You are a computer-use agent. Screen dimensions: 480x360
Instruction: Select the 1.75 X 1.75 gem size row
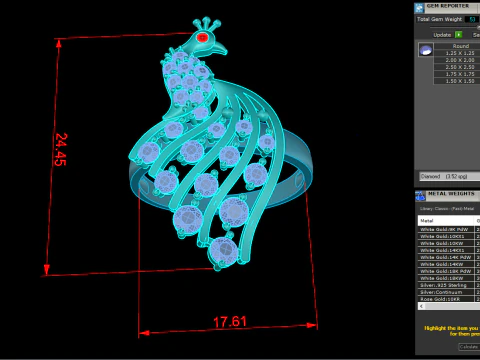click(457, 74)
